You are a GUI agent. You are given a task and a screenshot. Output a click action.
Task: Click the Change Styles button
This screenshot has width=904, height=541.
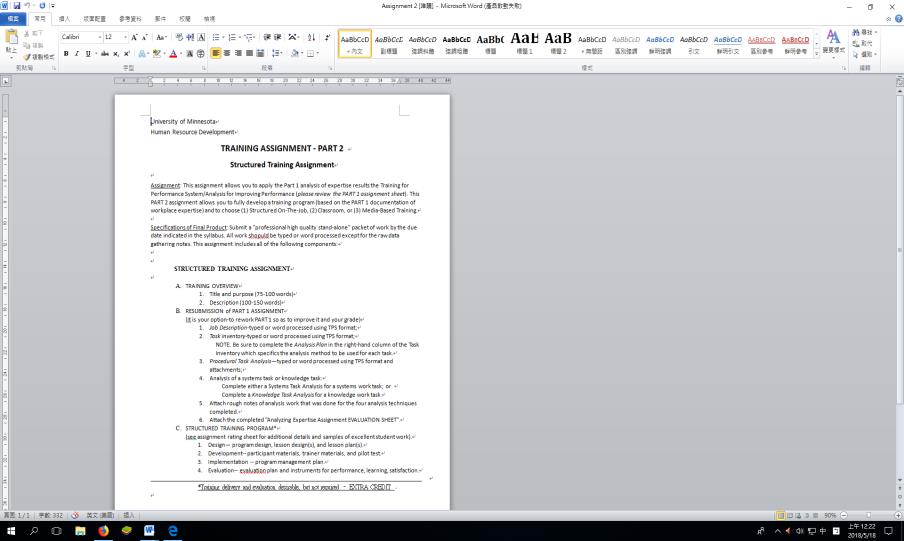[833, 43]
